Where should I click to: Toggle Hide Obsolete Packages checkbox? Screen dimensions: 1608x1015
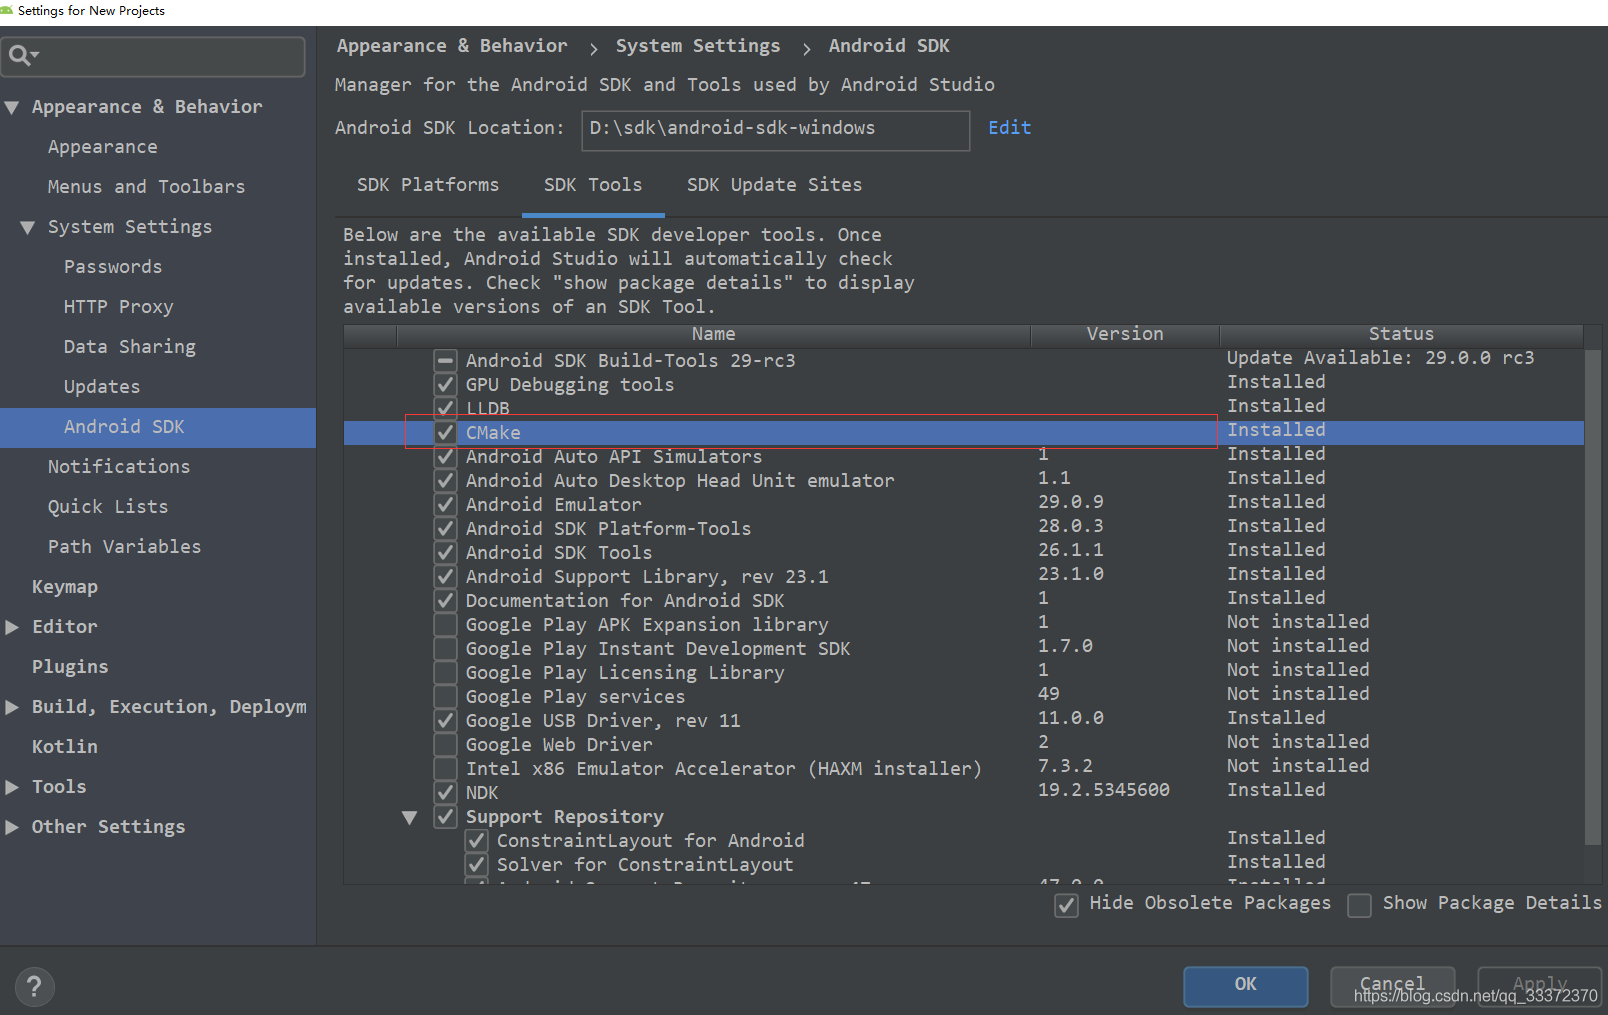coord(1066,905)
